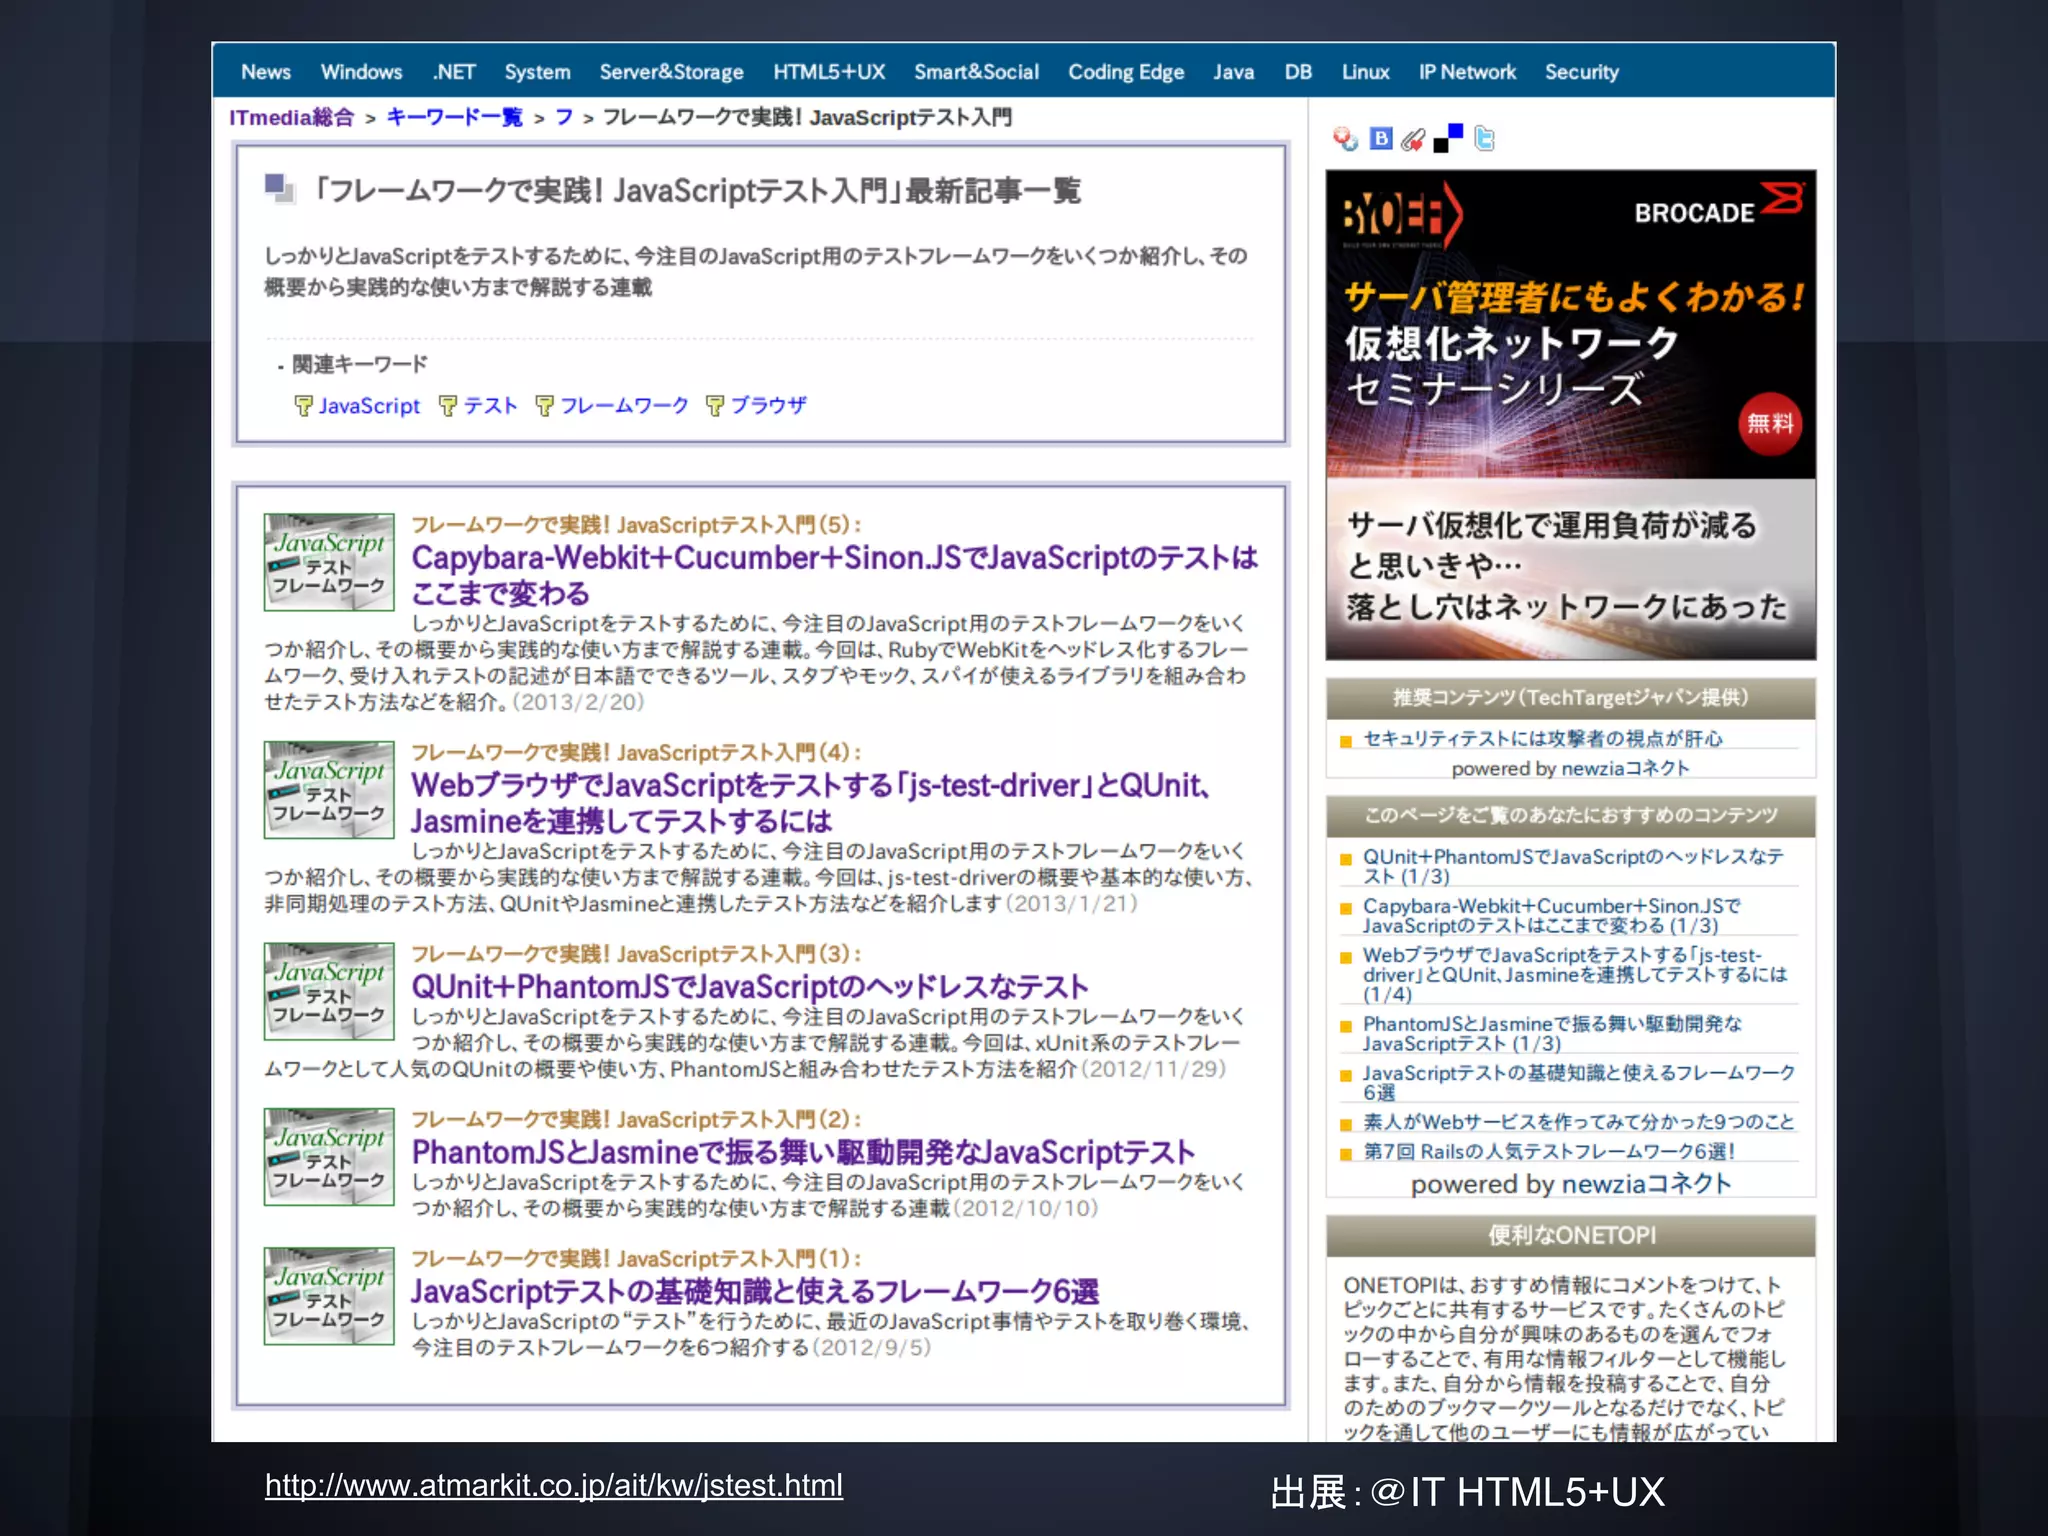Image resolution: width=2048 pixels, height=1536 pixels.
Task: Open atmarkit.co.jp jstest.html URL on slide
Action: (x=553, y=1486)
